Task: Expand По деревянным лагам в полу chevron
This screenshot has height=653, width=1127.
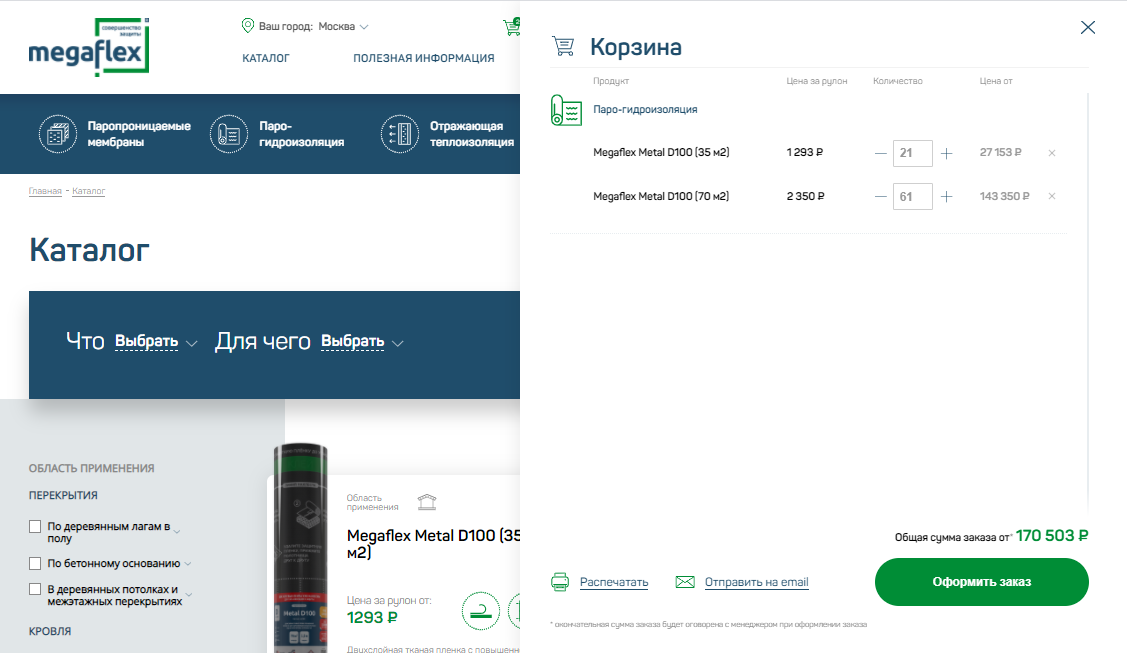Action: (x=177, y=532)
